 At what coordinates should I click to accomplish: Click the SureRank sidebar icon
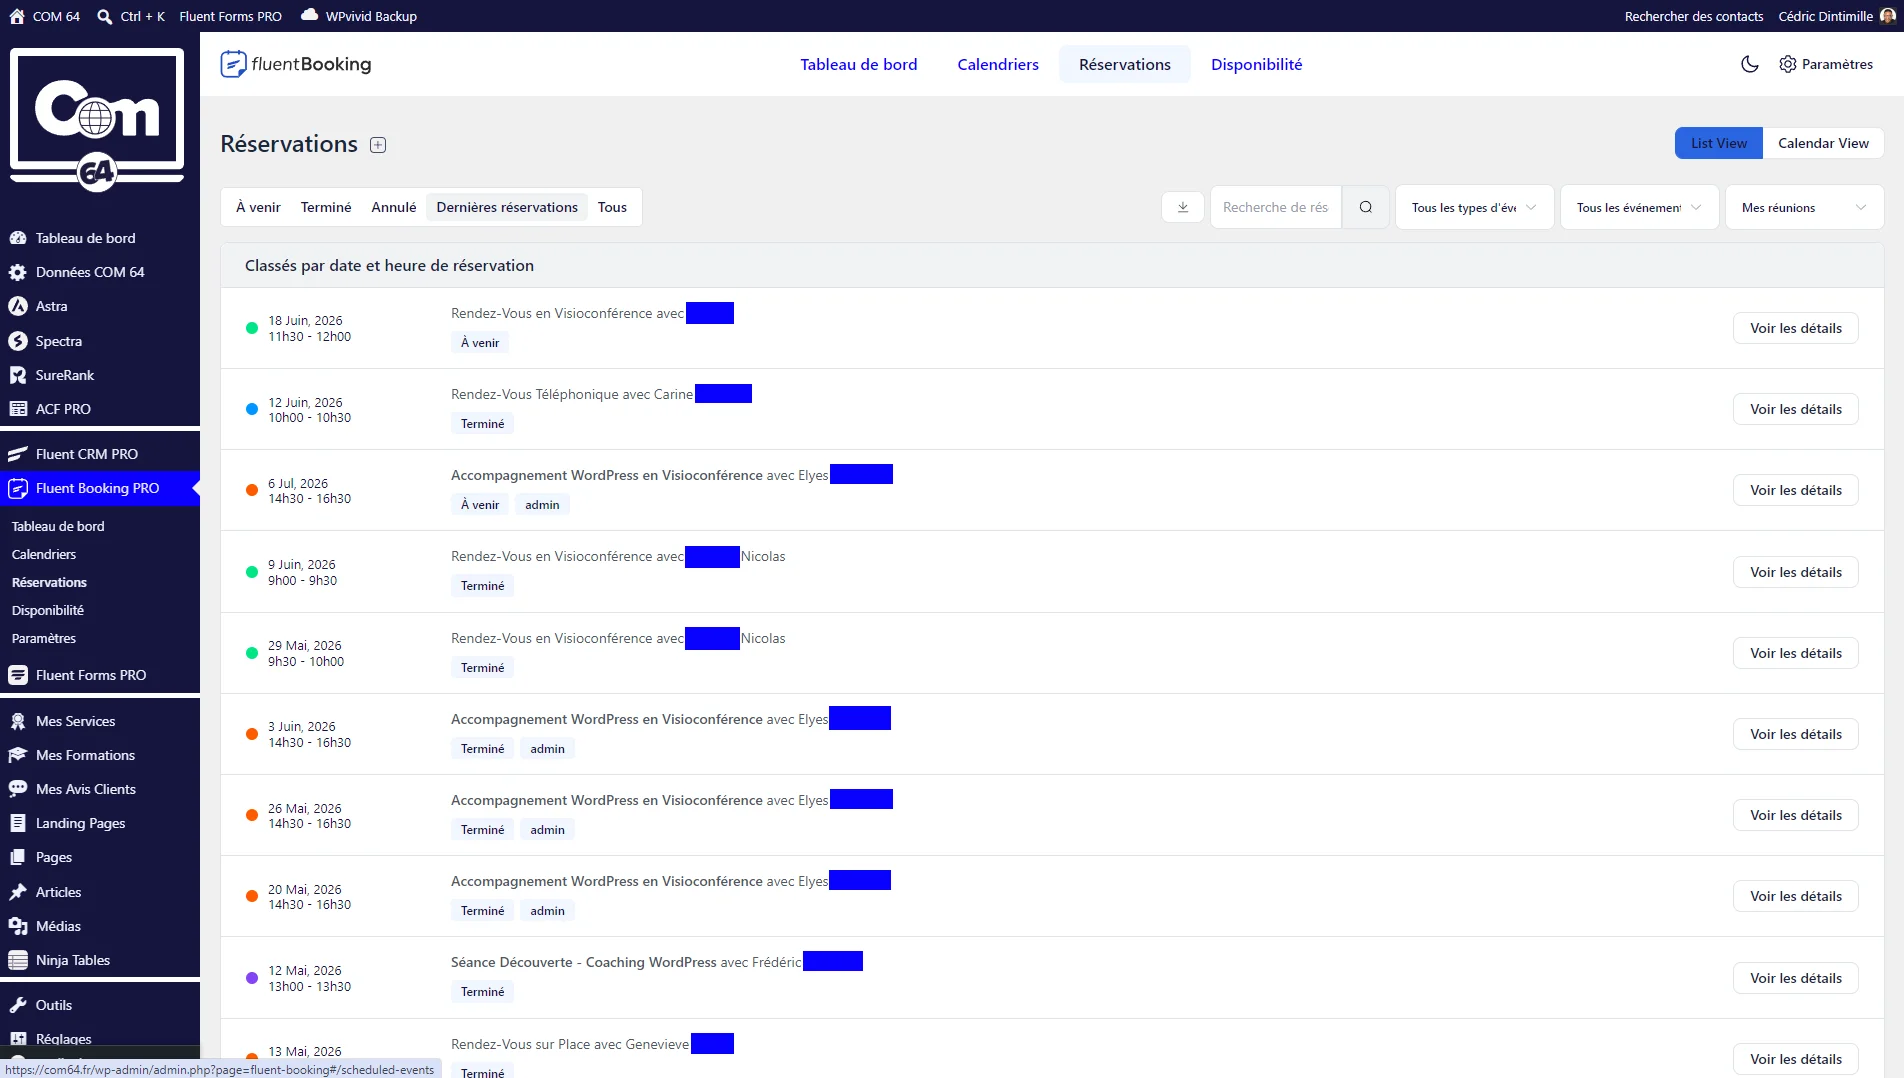pos(18,375)
